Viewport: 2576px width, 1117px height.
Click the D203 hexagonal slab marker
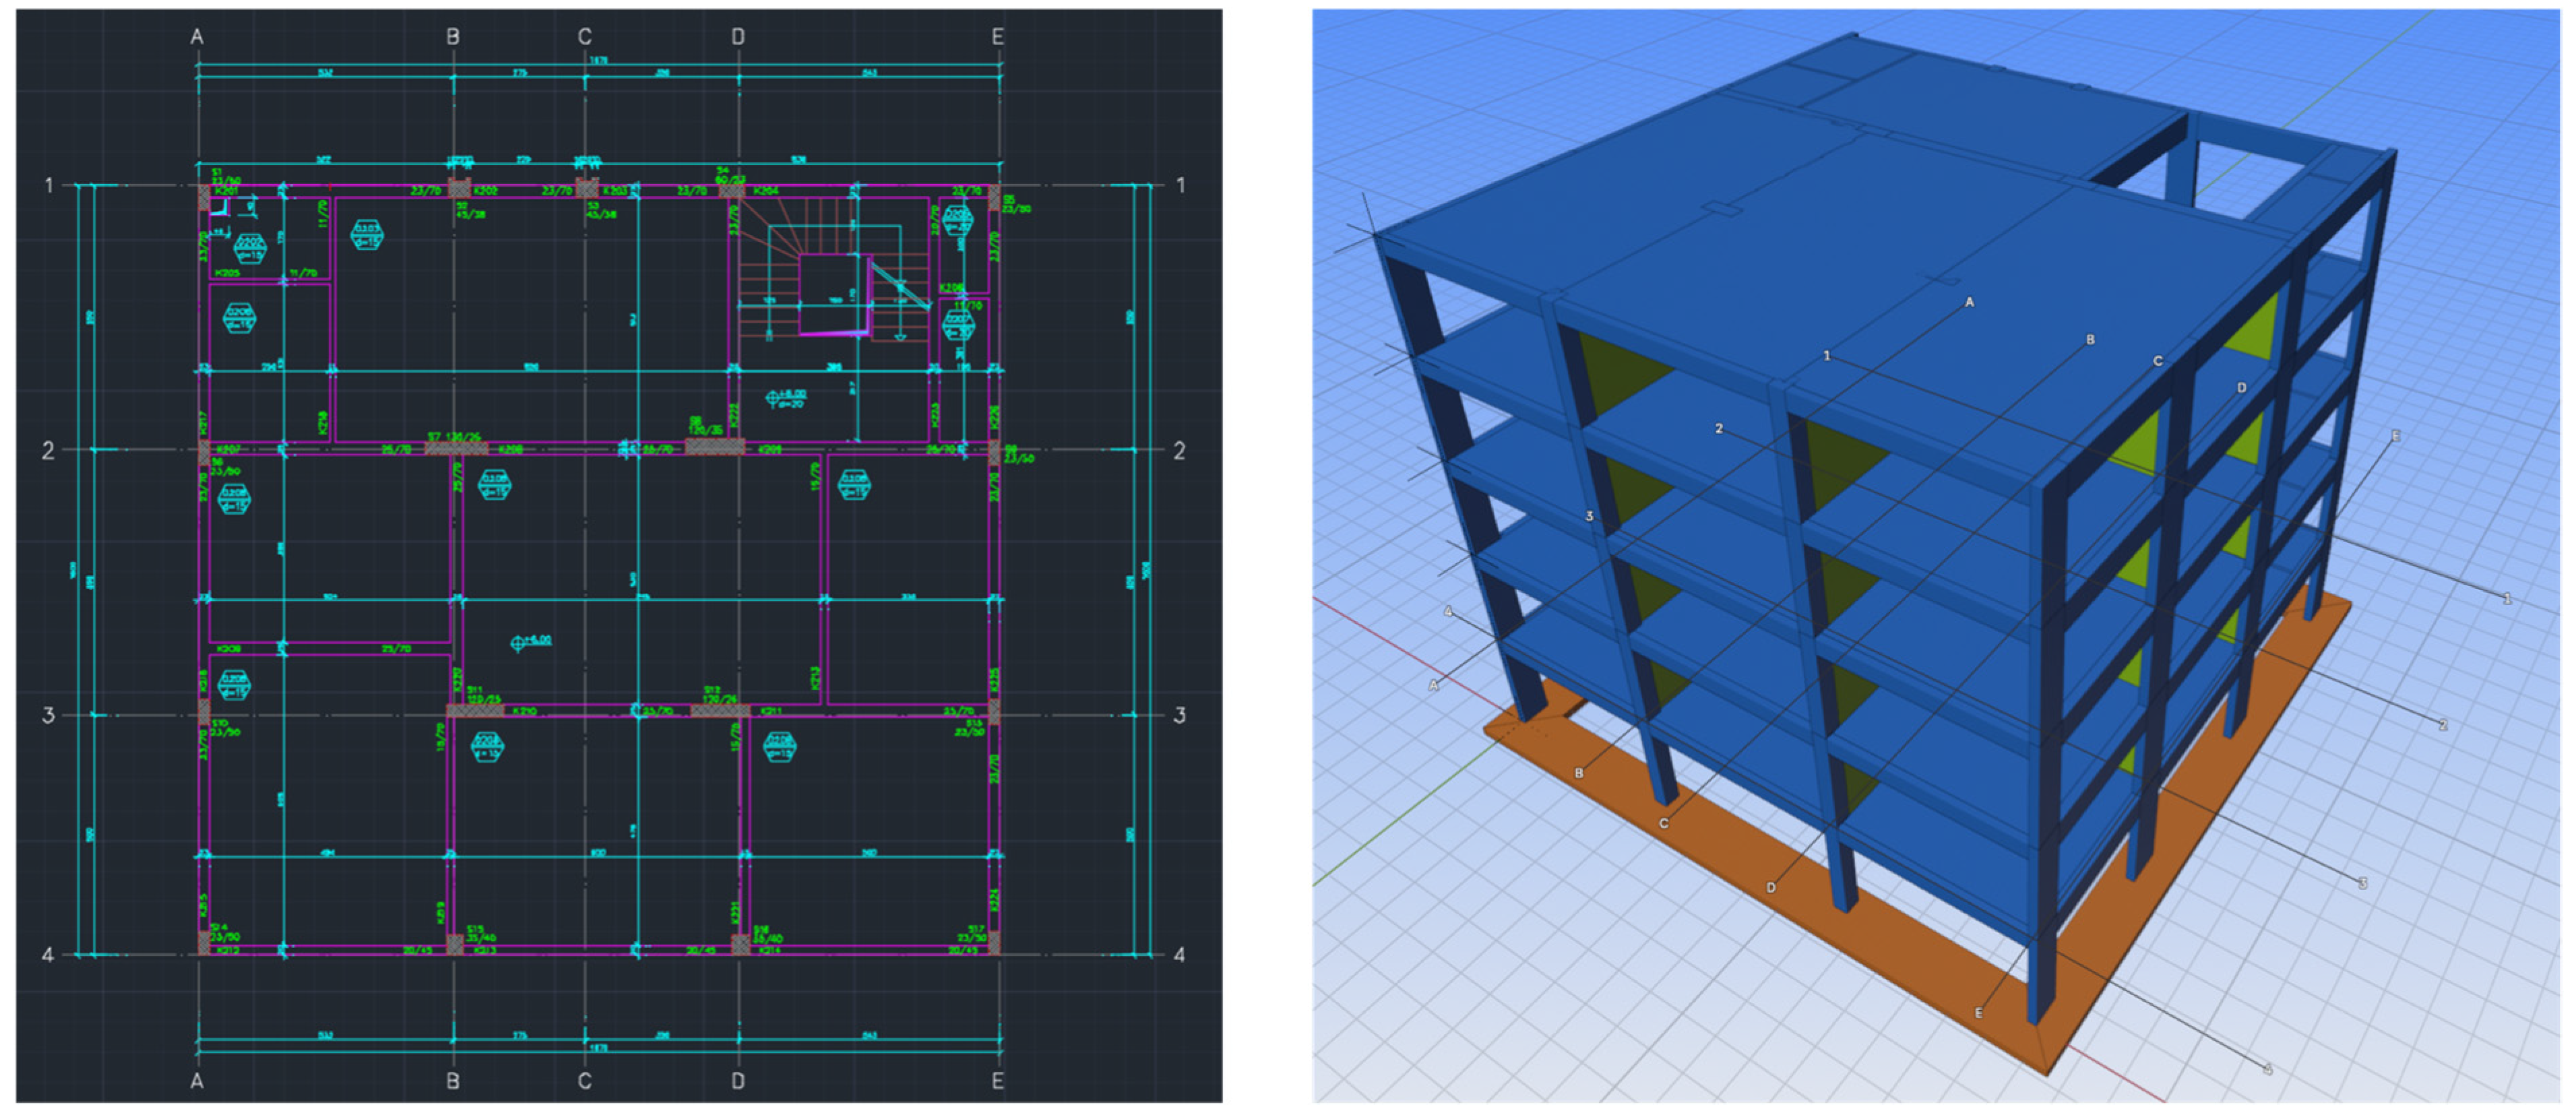pyautogui.click(x=367, y=235)
